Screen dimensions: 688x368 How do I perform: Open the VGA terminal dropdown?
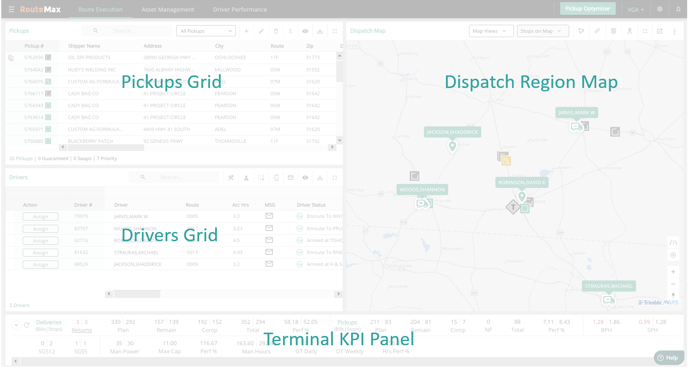point(635,9)
